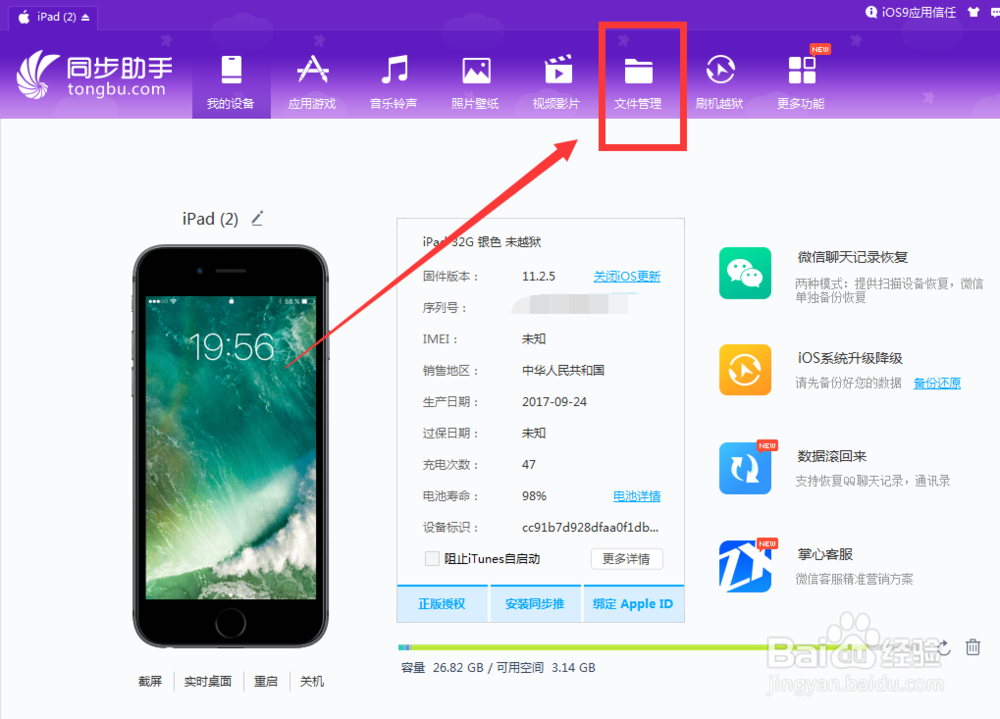The width and height of the screenshot is (1000, 719).
Task: Click 正版授权 button
Action: 442,604
